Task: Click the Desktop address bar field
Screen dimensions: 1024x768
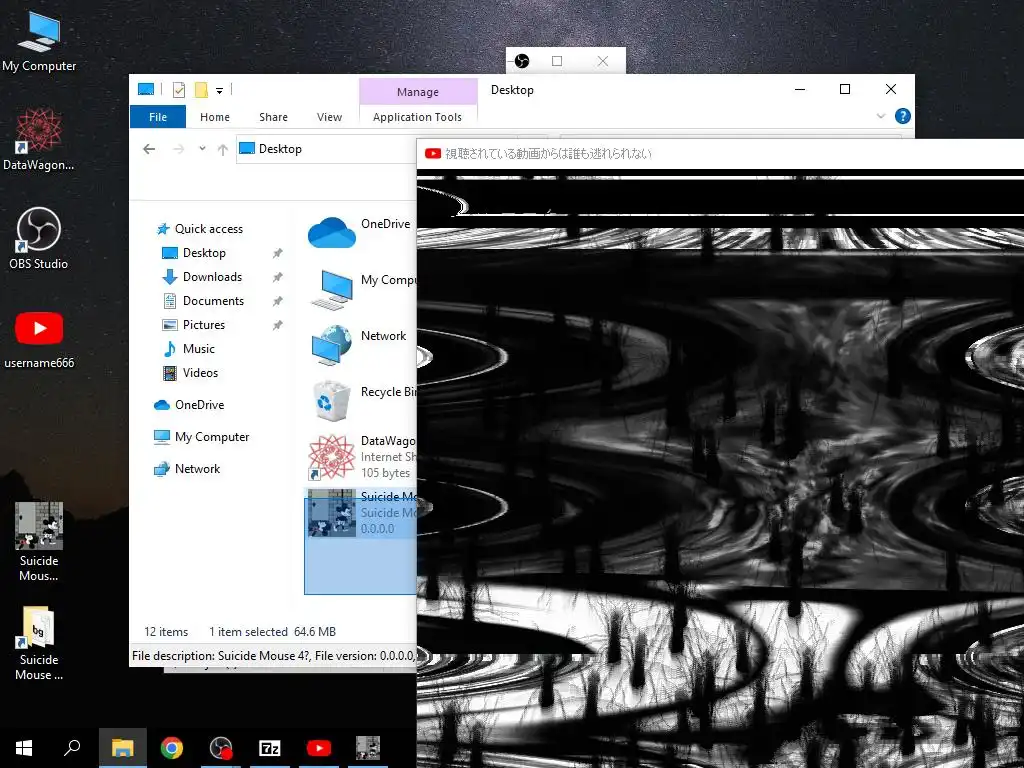Action: [327, 149]
